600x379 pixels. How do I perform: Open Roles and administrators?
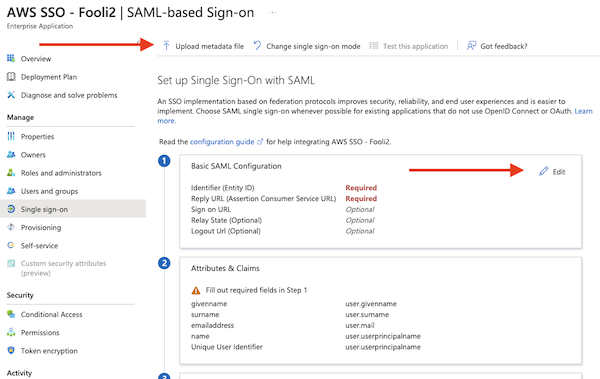coord(61,173)
